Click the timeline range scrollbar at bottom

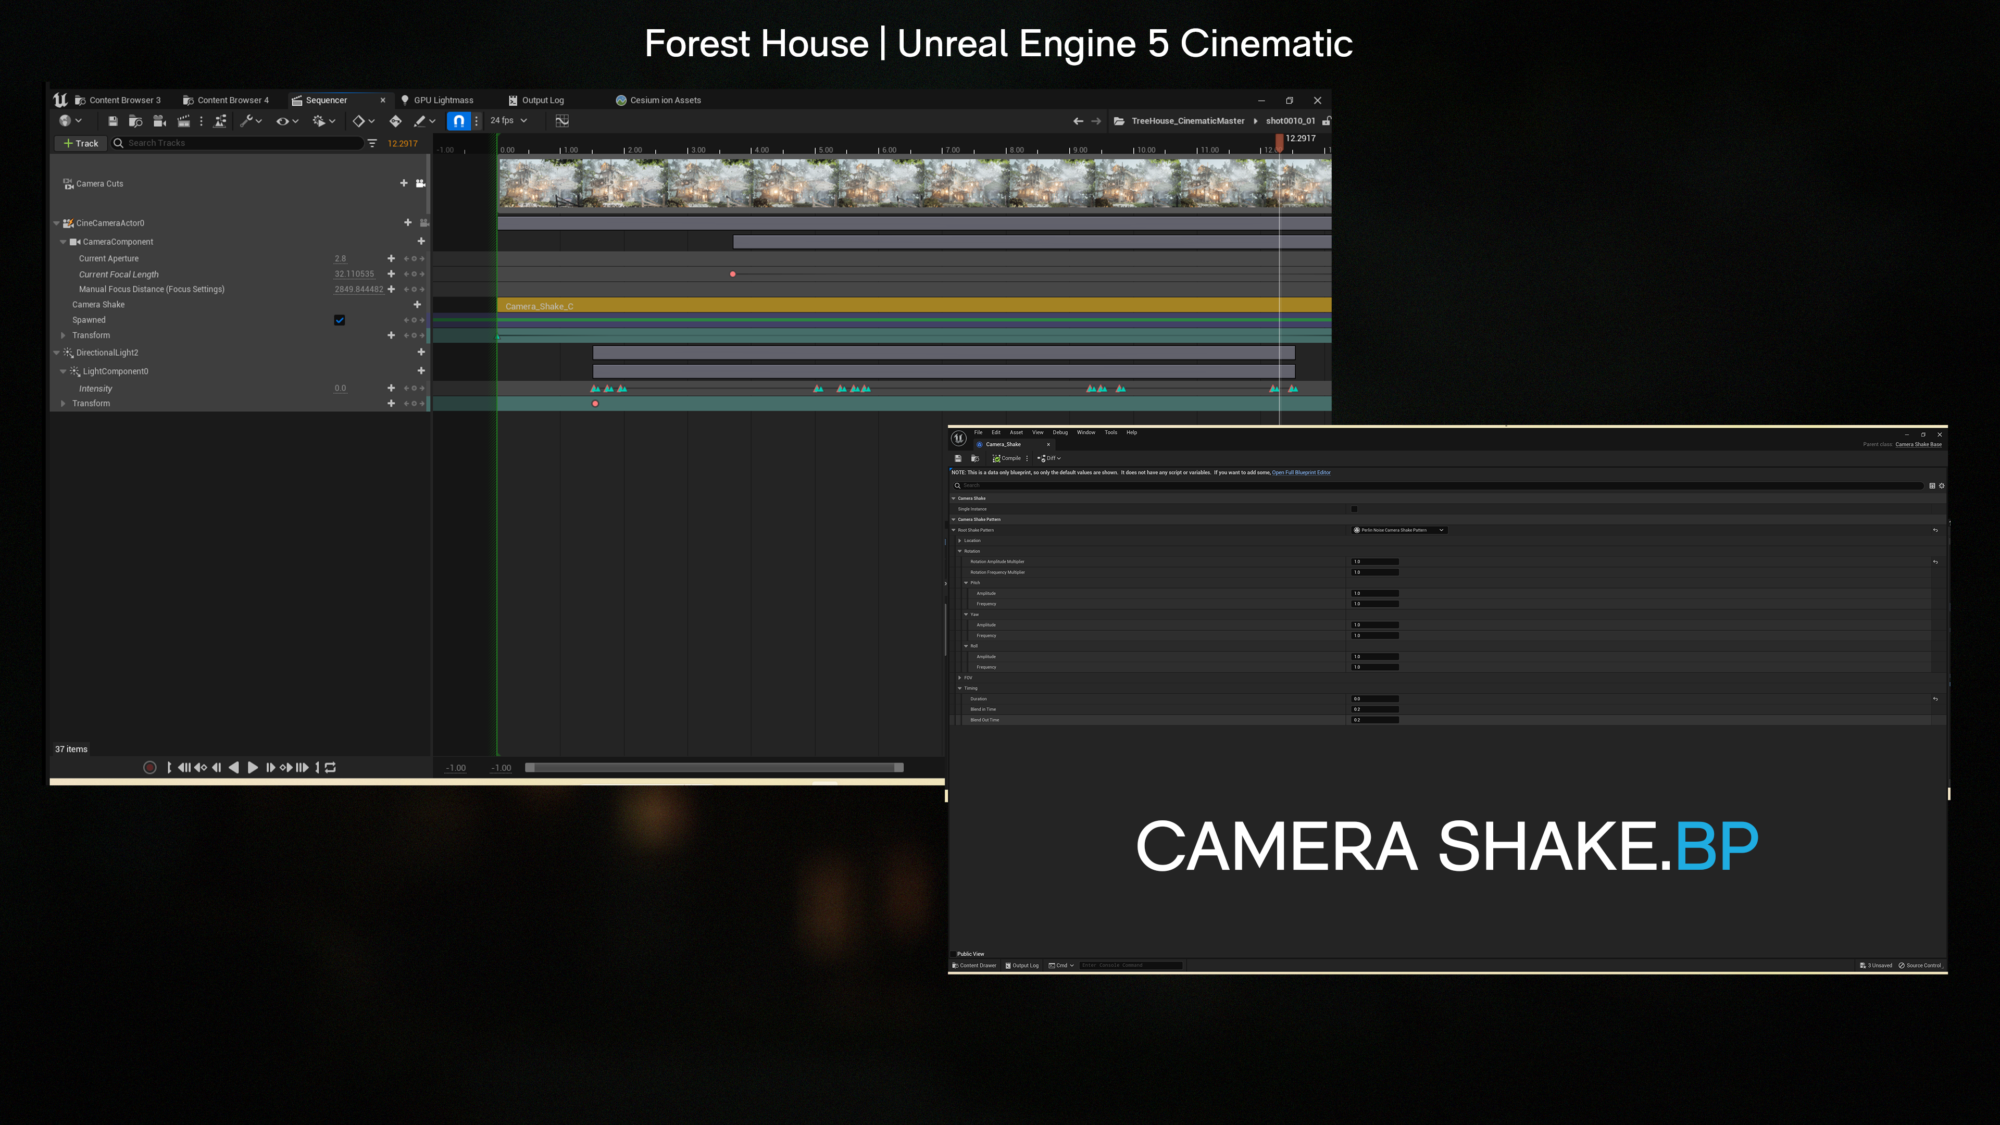tap(714, 768)
